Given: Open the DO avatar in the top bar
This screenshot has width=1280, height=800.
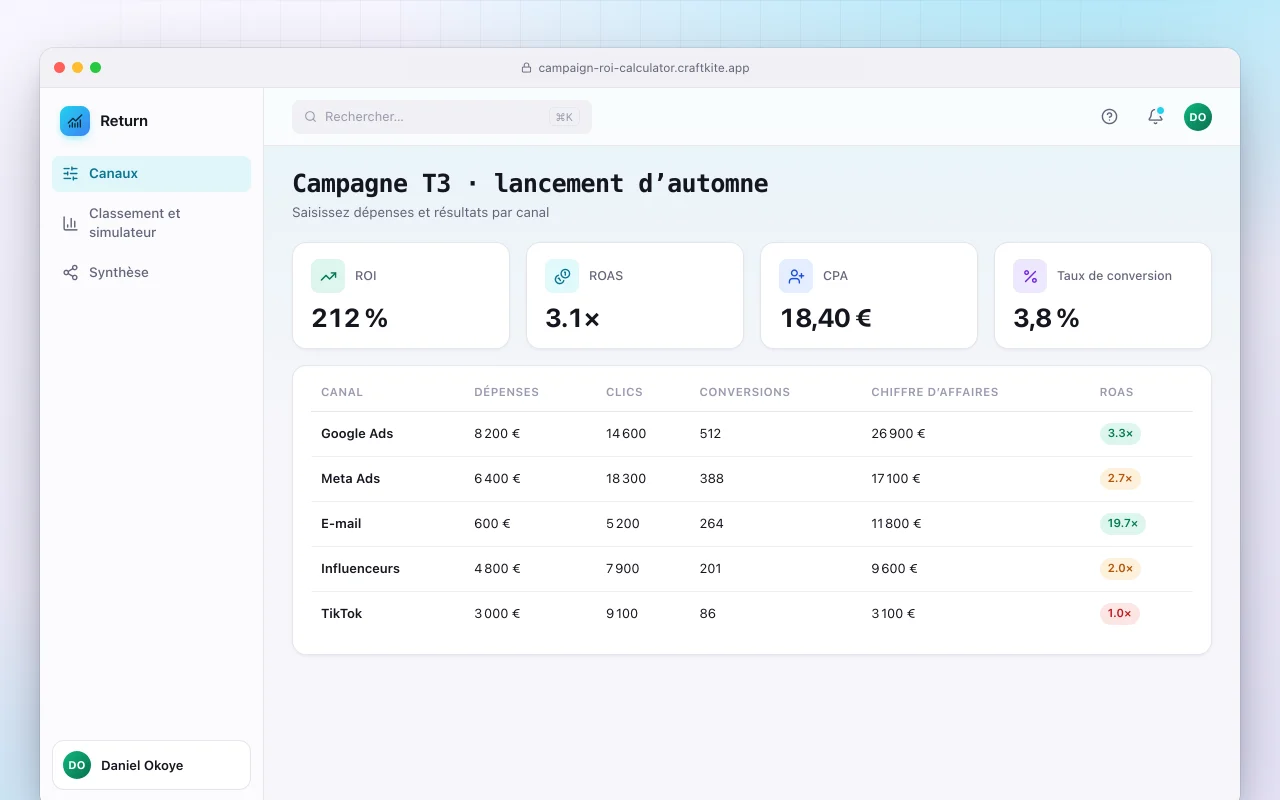Looking at the screenshot, I should 1198,117.
